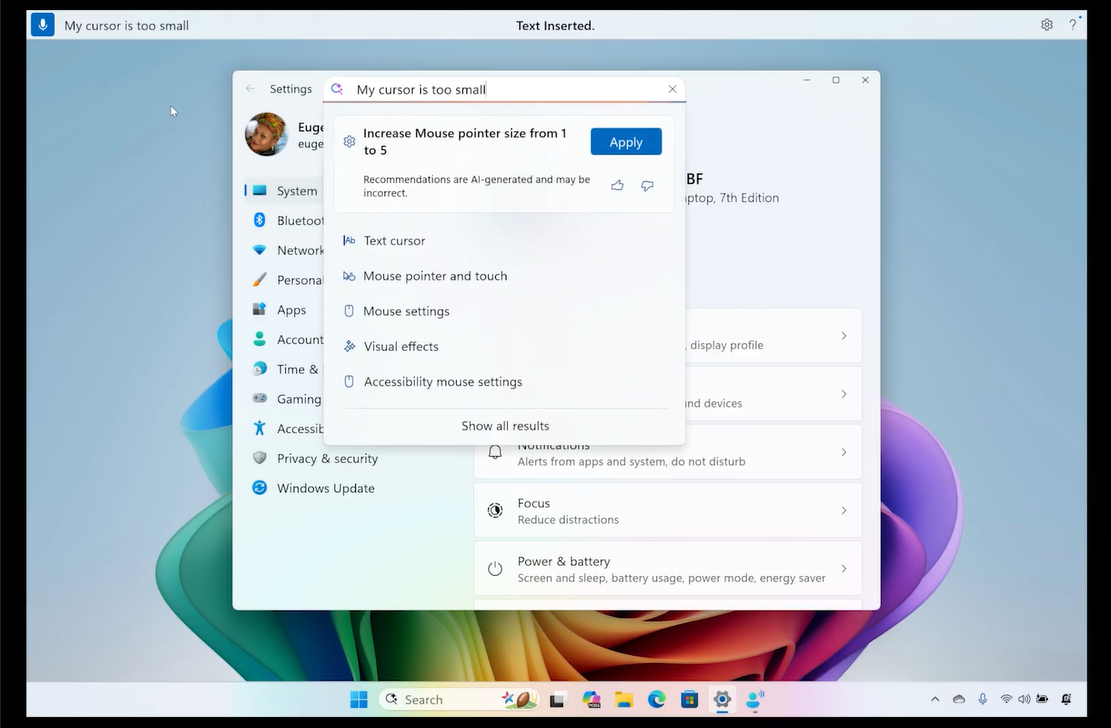The width and height of the screenshot is (1111, 728).
Task: Select Accessibility mouse settings result
Action: [441, 381]
